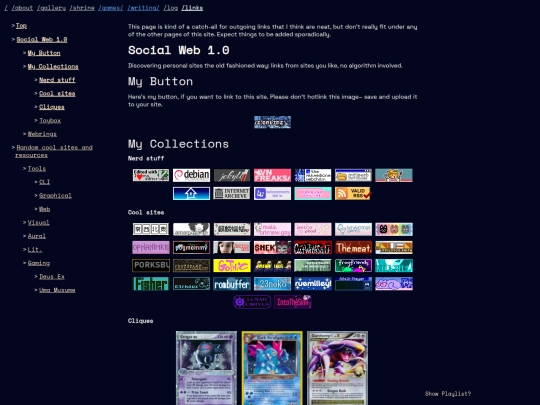Screen dimensions: 540x405
Task: Click the PORKSBU site button
Action: pos(151,266)
